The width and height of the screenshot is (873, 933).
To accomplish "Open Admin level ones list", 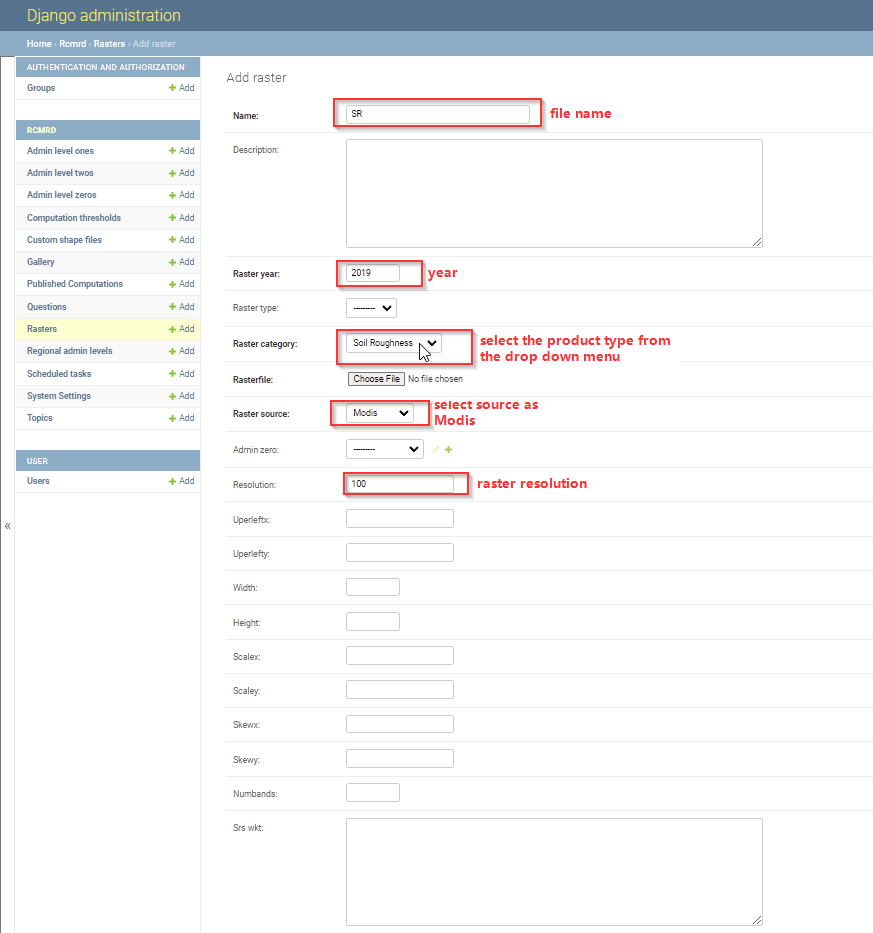I will pyautogui.click(x=60, y=151).
